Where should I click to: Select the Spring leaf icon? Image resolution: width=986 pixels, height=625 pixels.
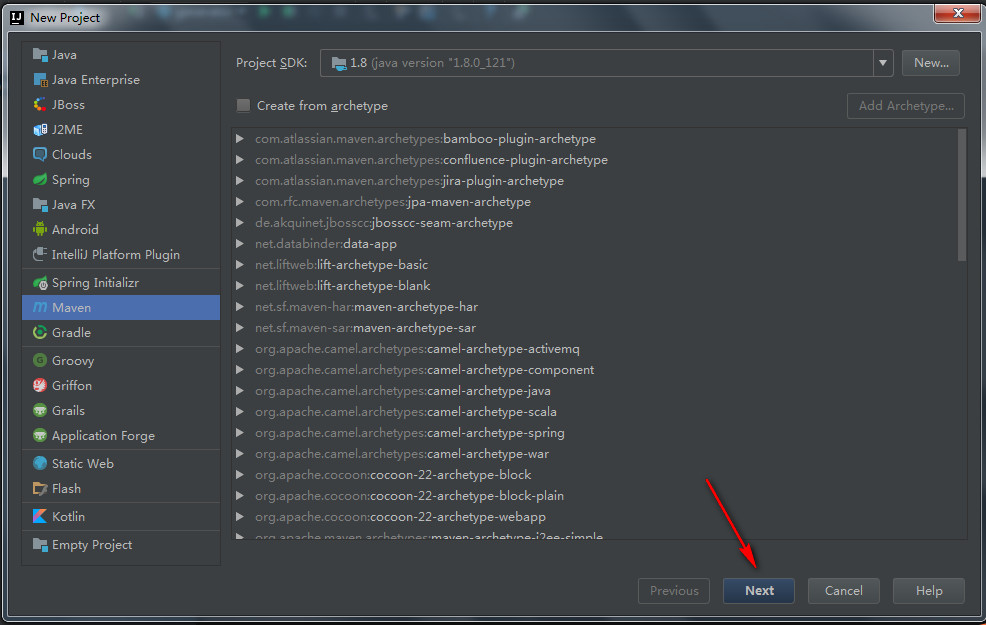point(40,179)
